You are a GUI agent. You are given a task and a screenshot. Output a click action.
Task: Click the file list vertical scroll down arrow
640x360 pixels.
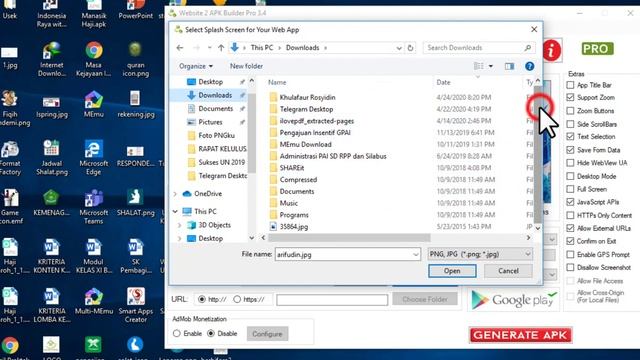[538, 228]
